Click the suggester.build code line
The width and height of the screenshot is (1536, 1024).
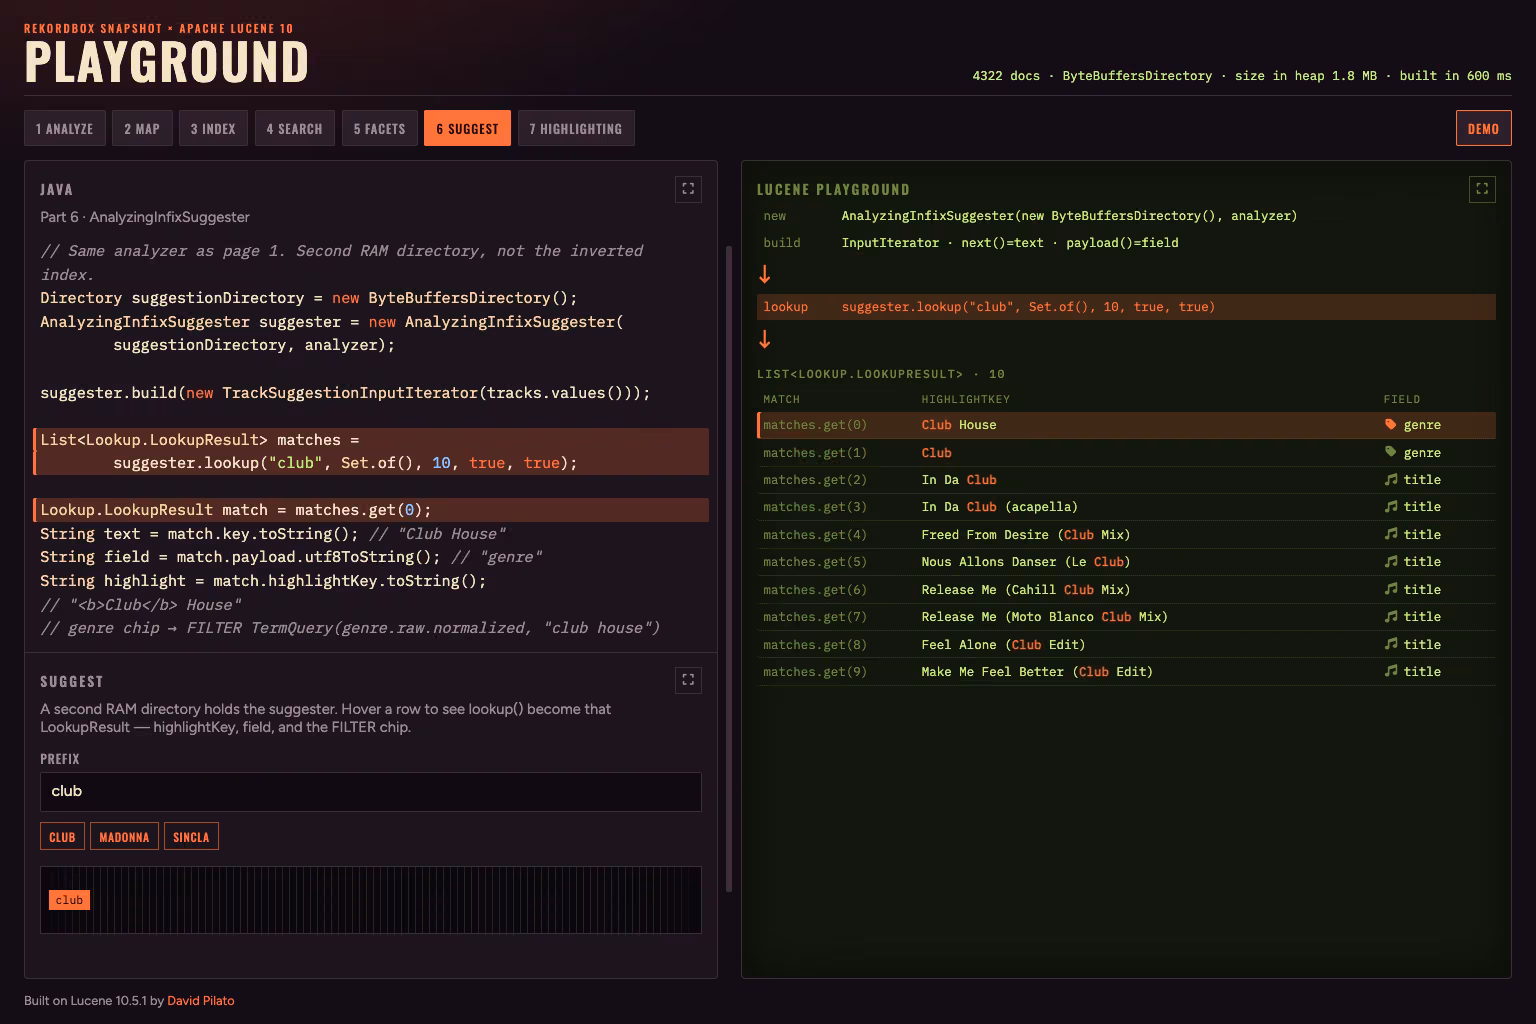345,393
